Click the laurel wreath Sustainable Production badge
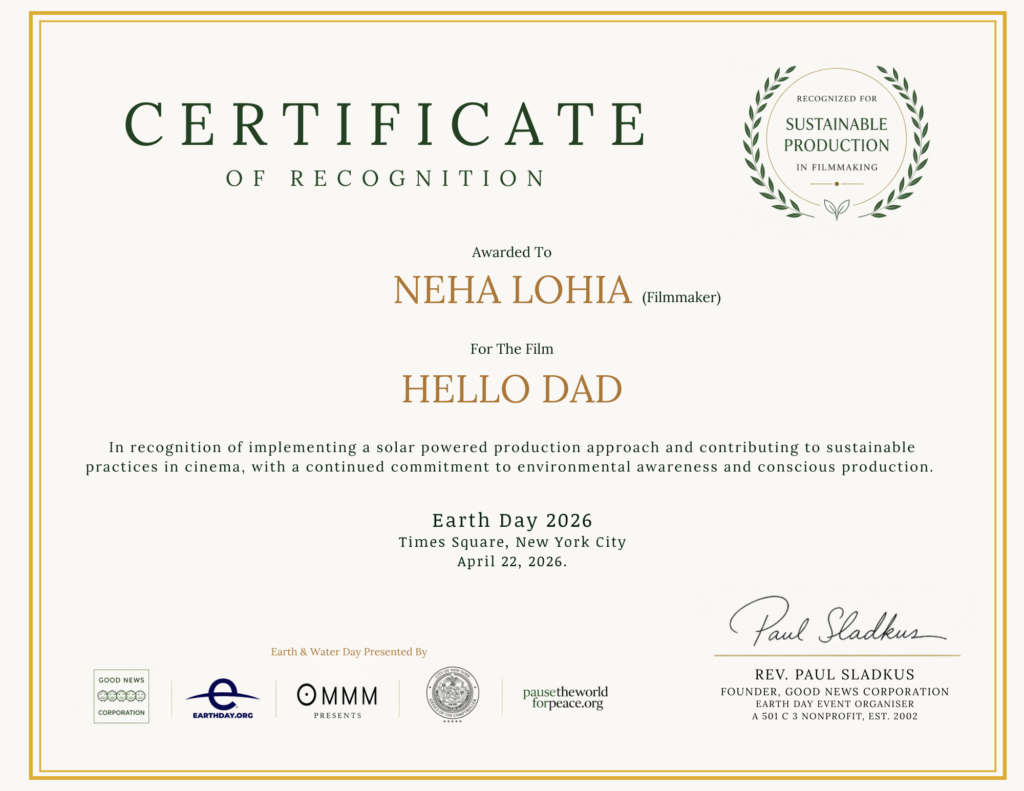Viewport: 1024px width, 791px height. [836, 142]
